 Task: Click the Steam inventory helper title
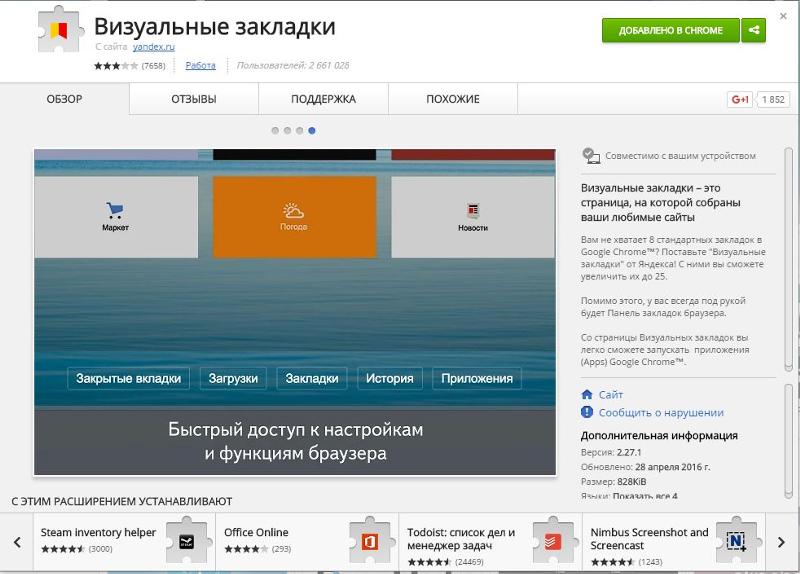(x=98, y=532)
